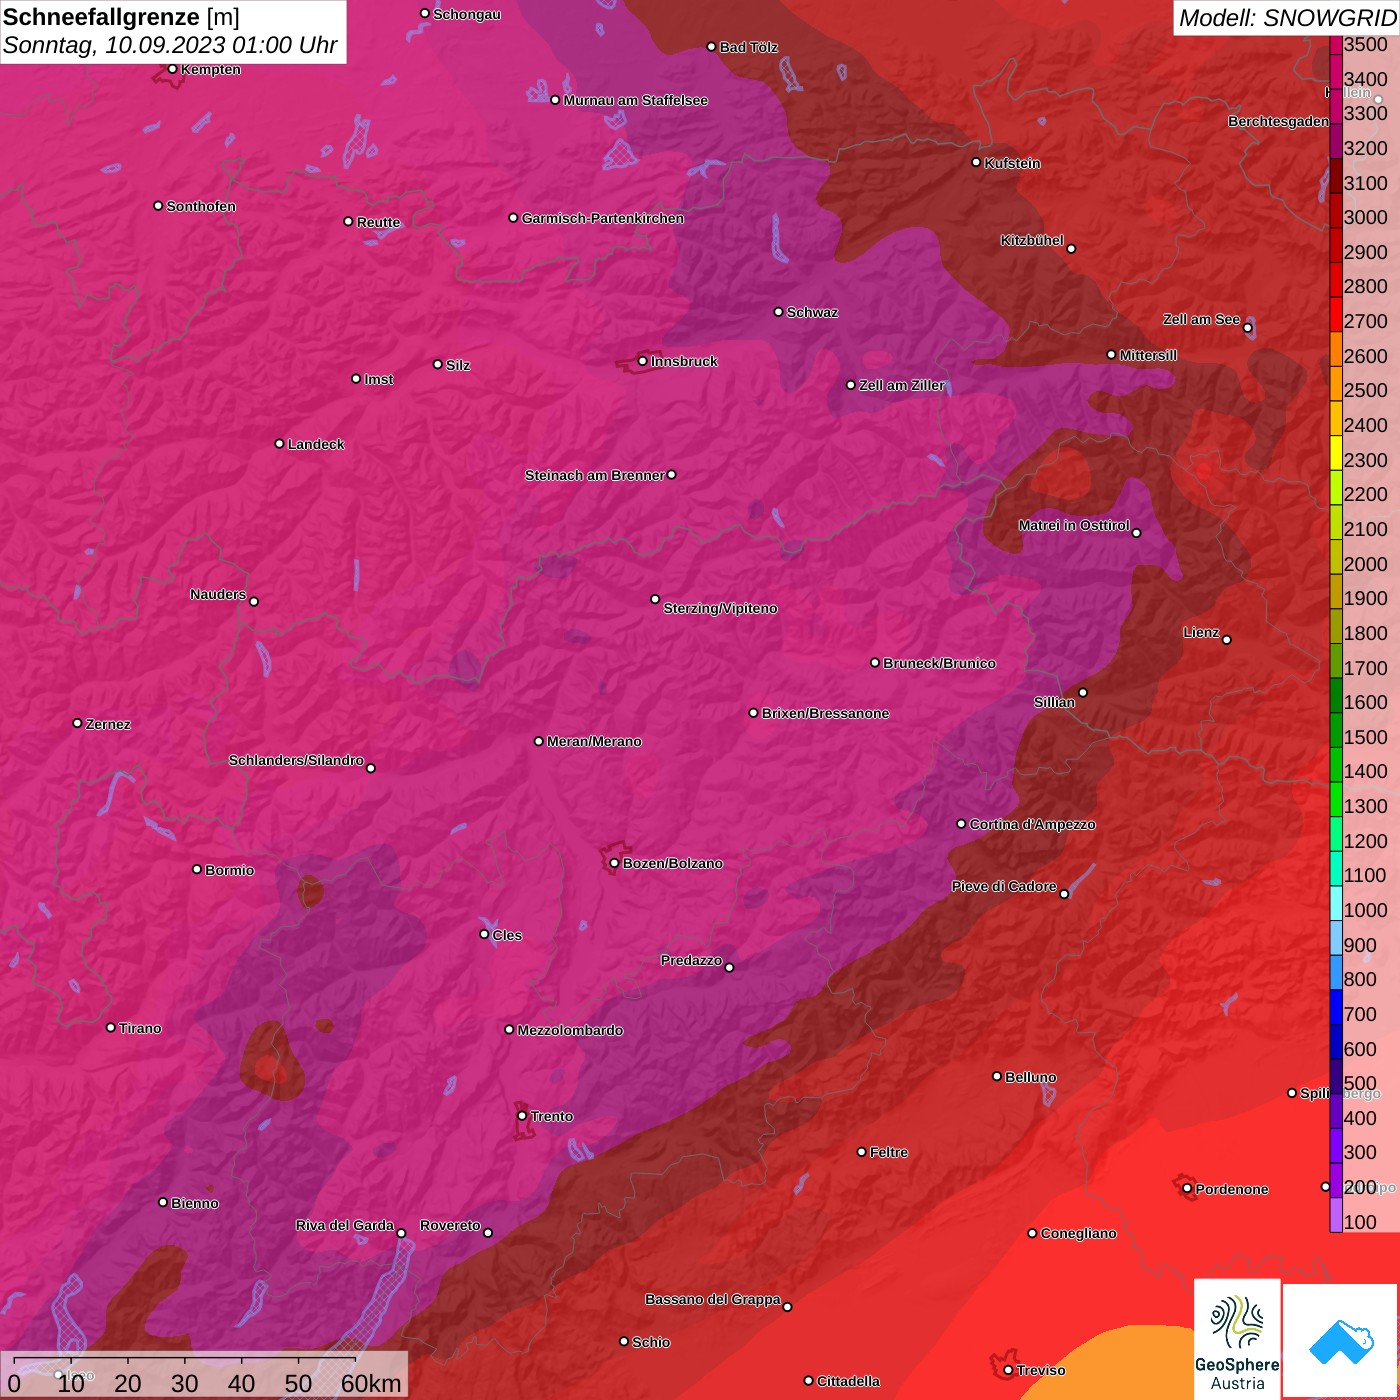The height and width of the screenshot is (1400, 1400).
Task: Click the Zell am See marker
Action: [1247, 327]
